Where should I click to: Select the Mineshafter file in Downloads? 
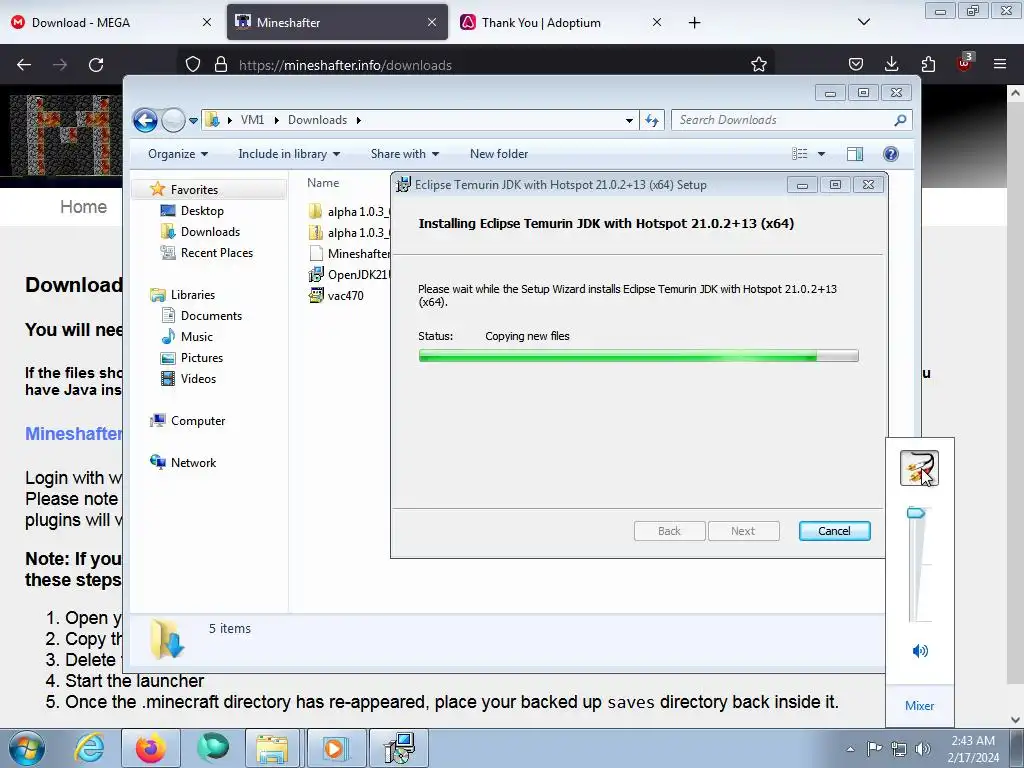349,253
